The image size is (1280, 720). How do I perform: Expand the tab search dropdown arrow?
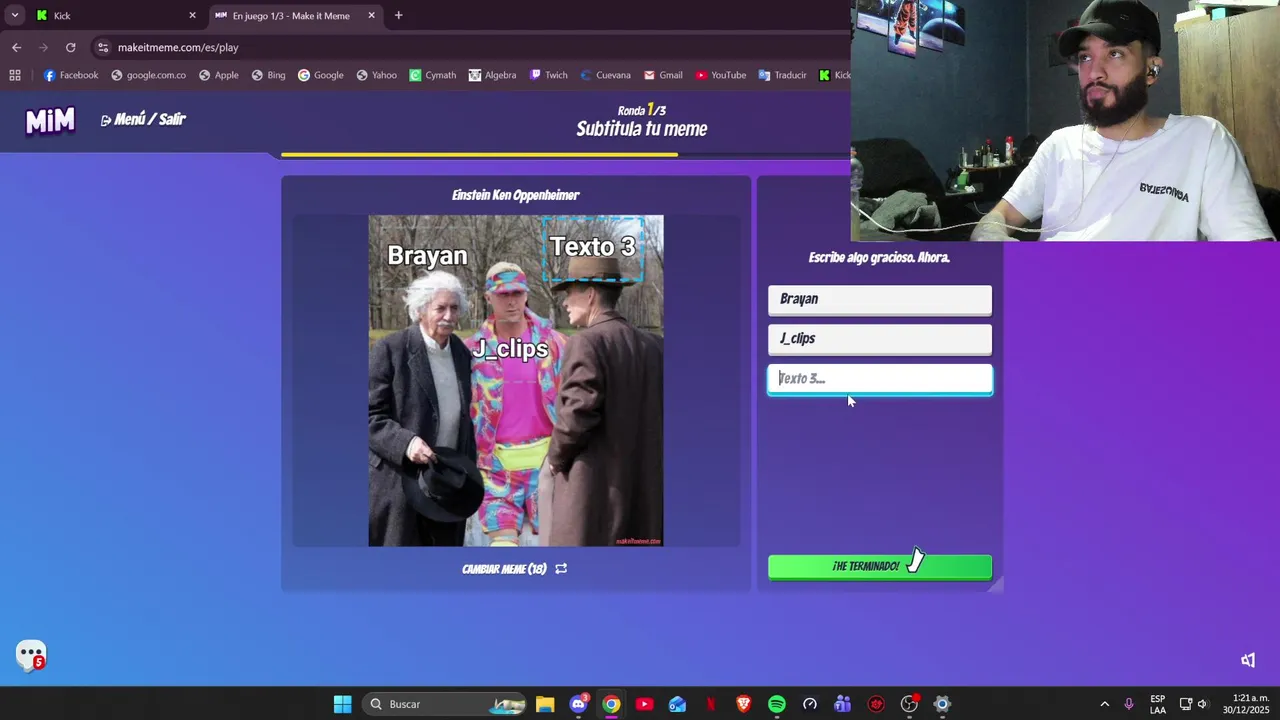click(14, 15)
